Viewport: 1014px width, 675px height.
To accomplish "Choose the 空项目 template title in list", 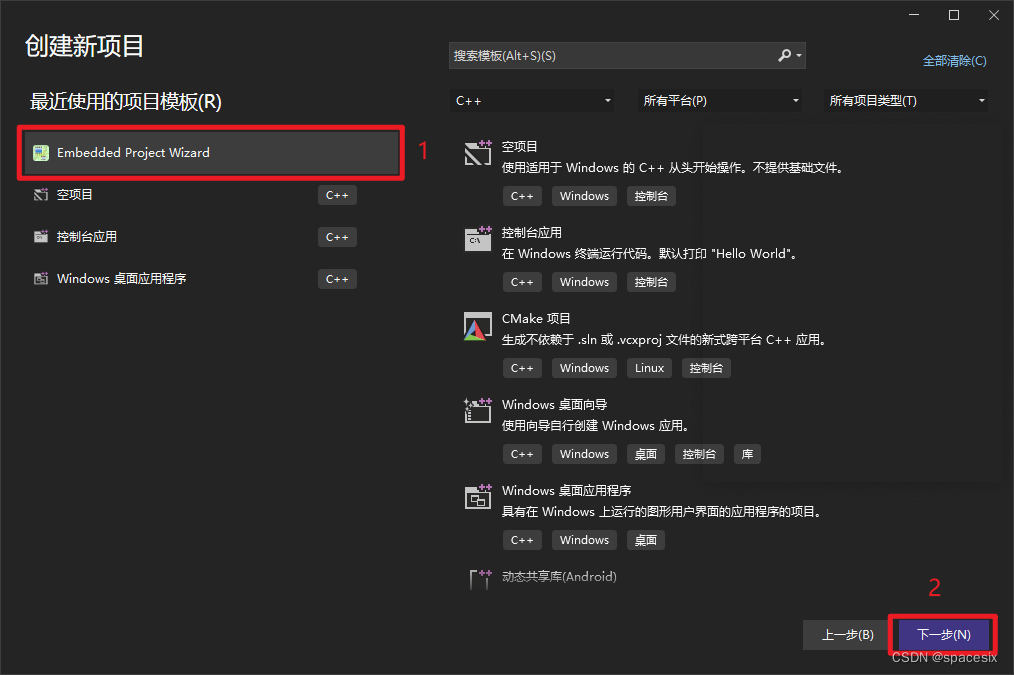I will (519, 147).
